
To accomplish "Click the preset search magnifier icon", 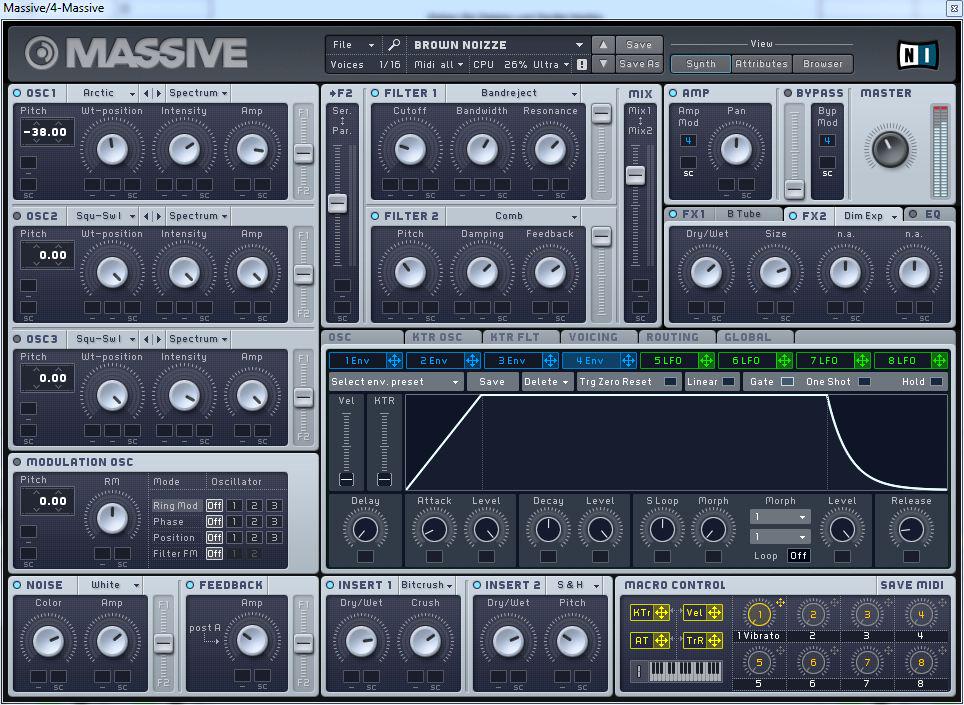I will pyautogui.click(x=394, y=45).
